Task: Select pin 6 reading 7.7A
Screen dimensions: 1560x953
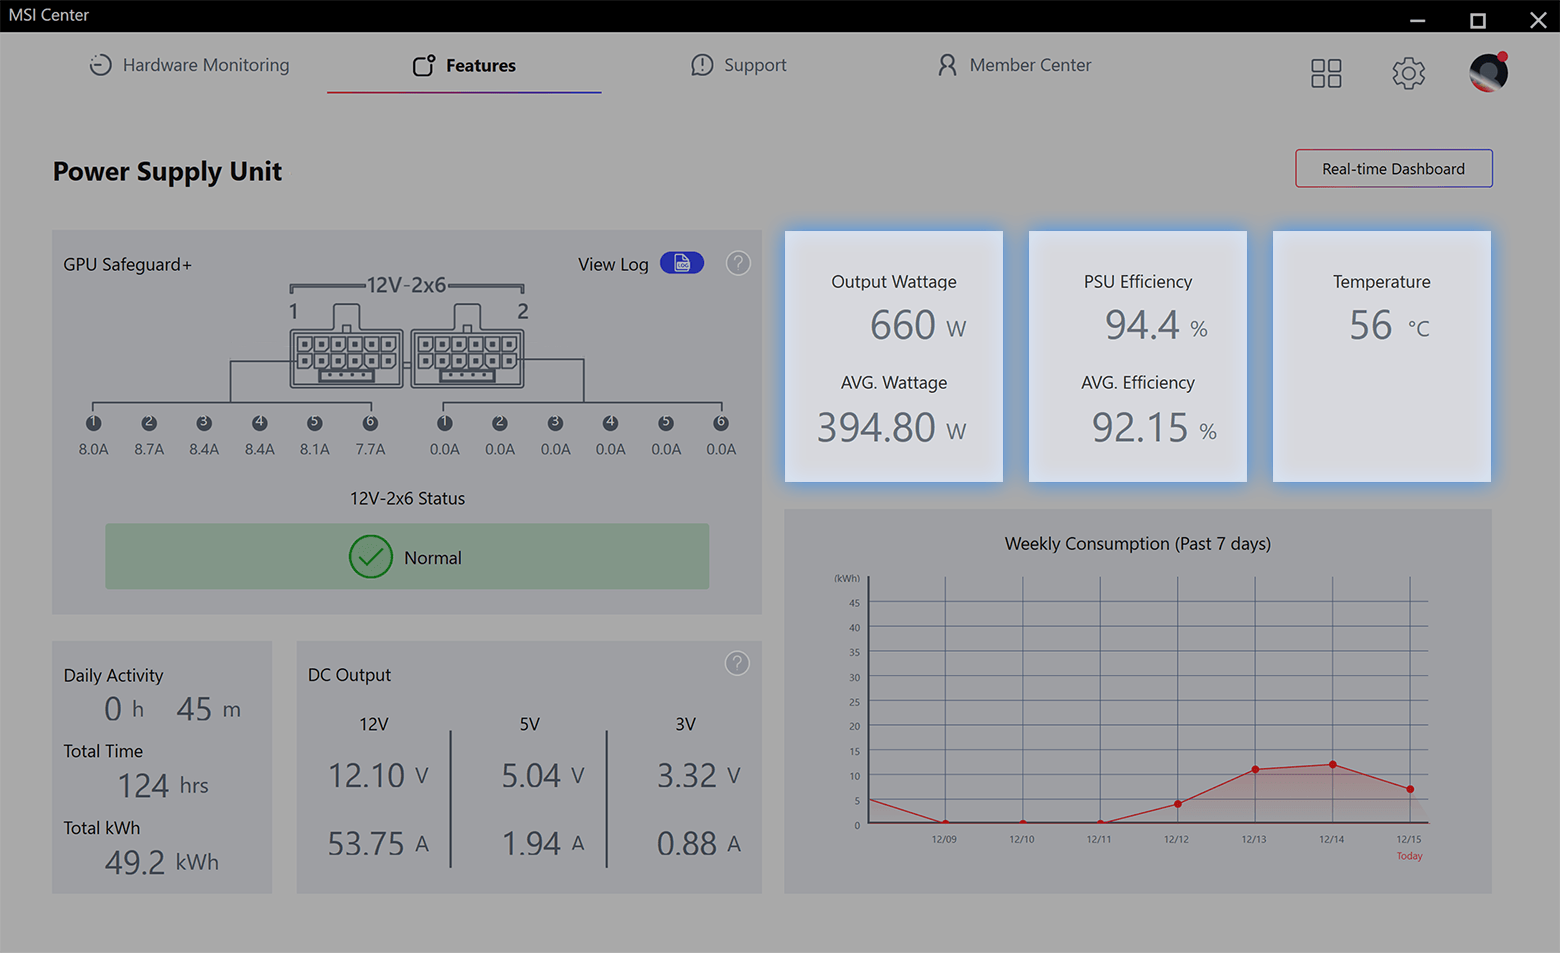Action: [x=370, y=423]
